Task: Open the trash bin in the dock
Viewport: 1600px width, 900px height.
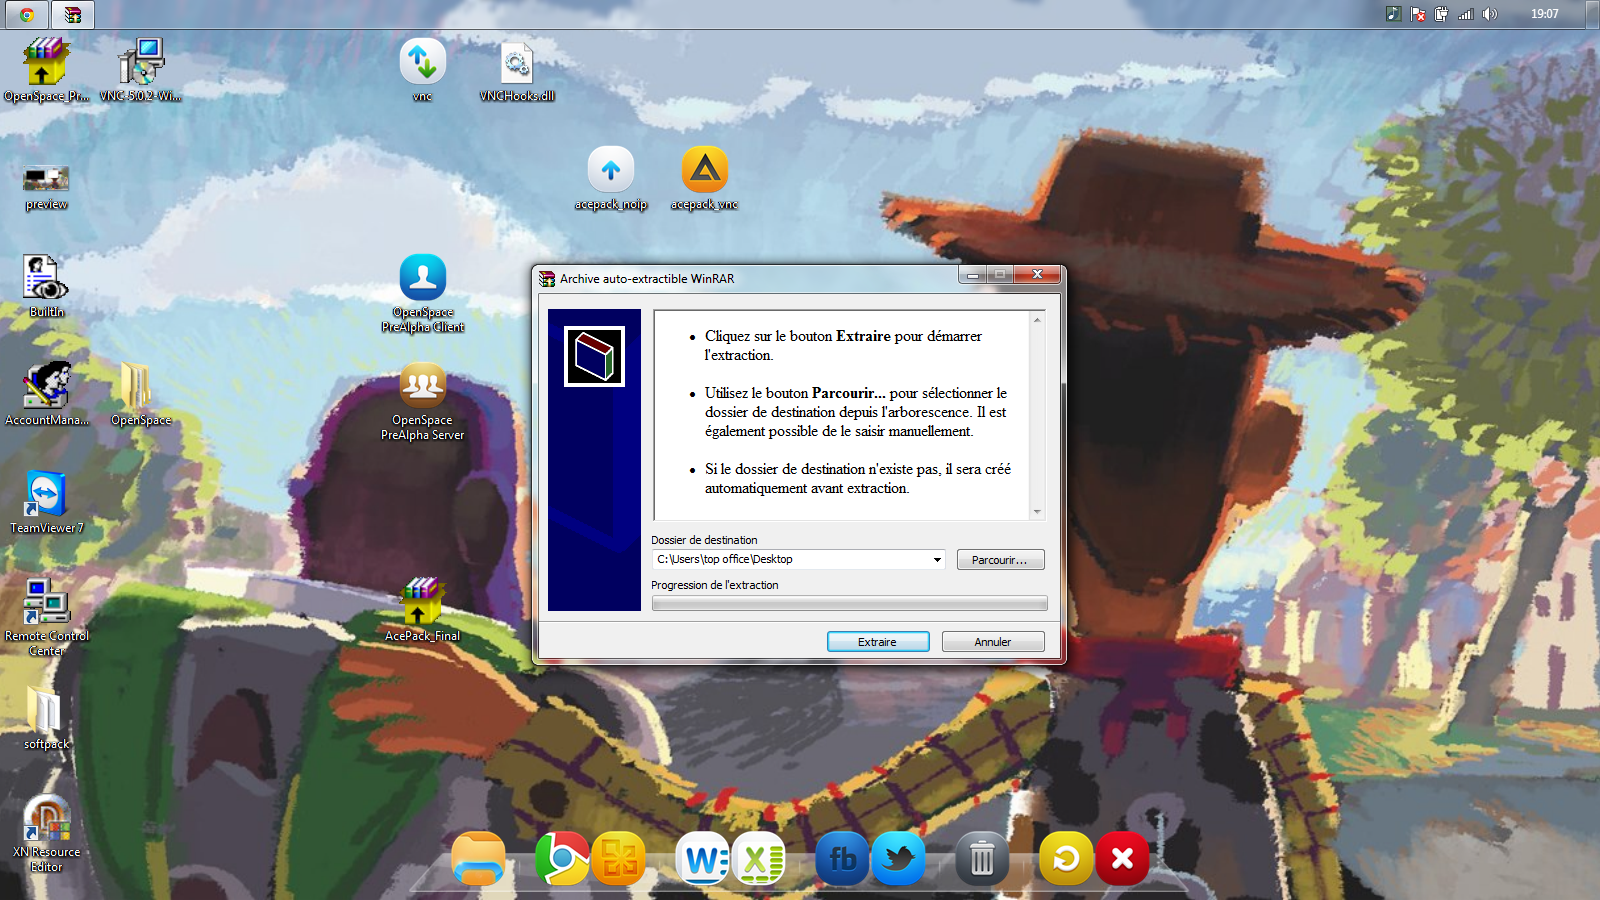Action: click(982, 859)
